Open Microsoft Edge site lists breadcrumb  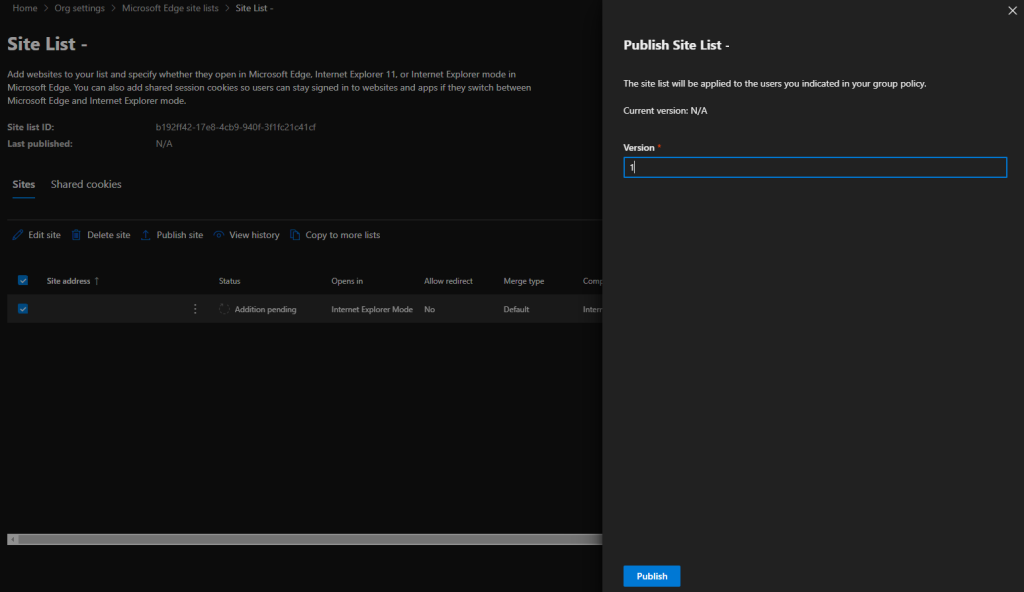pyautogui.click(x=170, y=8)
